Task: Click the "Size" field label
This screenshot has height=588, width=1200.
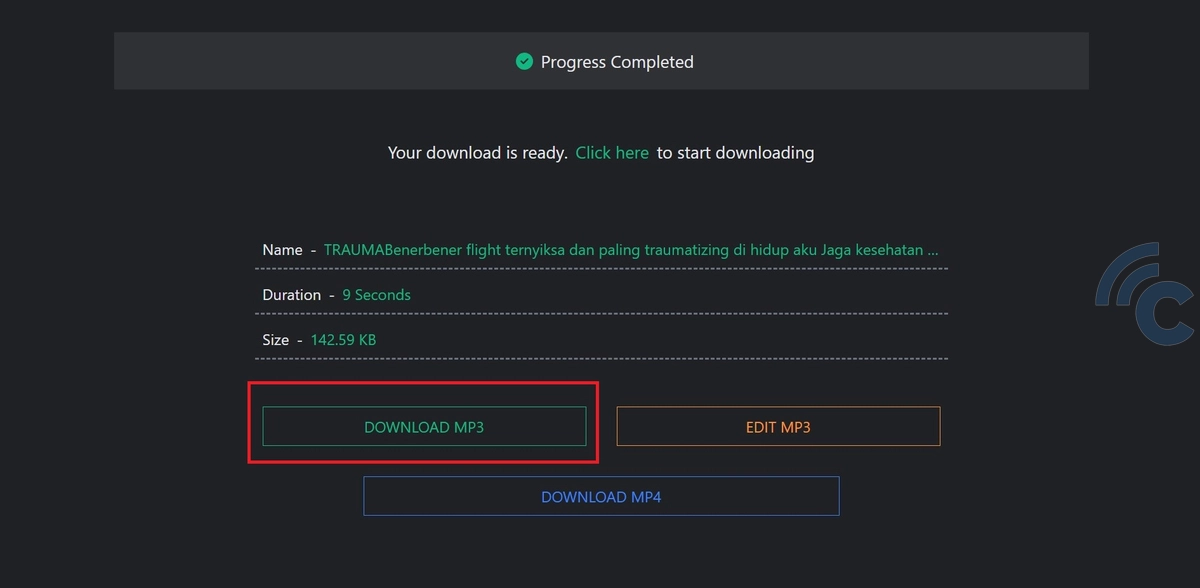Action: click(275, 340)
